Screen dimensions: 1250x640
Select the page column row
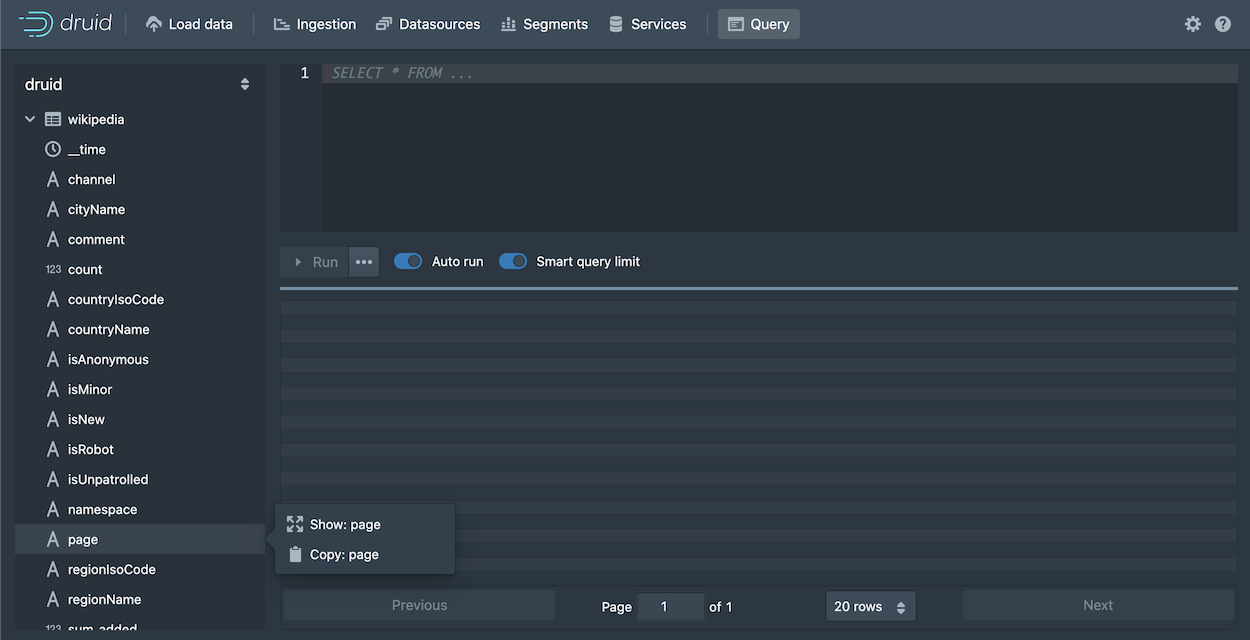coord(140,539)
